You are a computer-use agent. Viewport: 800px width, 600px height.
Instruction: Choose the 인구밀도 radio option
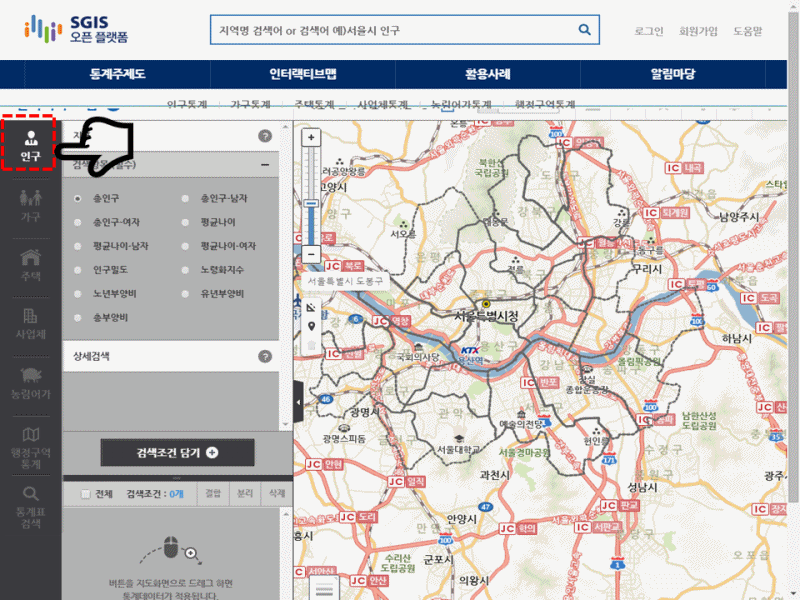tap(78, 270)
